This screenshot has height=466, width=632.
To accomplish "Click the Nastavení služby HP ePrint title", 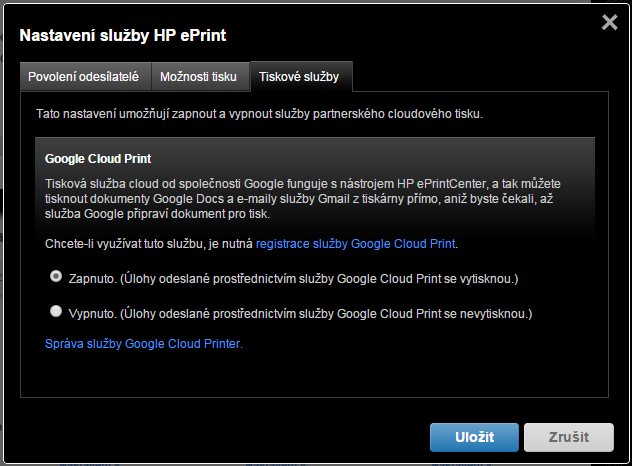I will point(123,35).
